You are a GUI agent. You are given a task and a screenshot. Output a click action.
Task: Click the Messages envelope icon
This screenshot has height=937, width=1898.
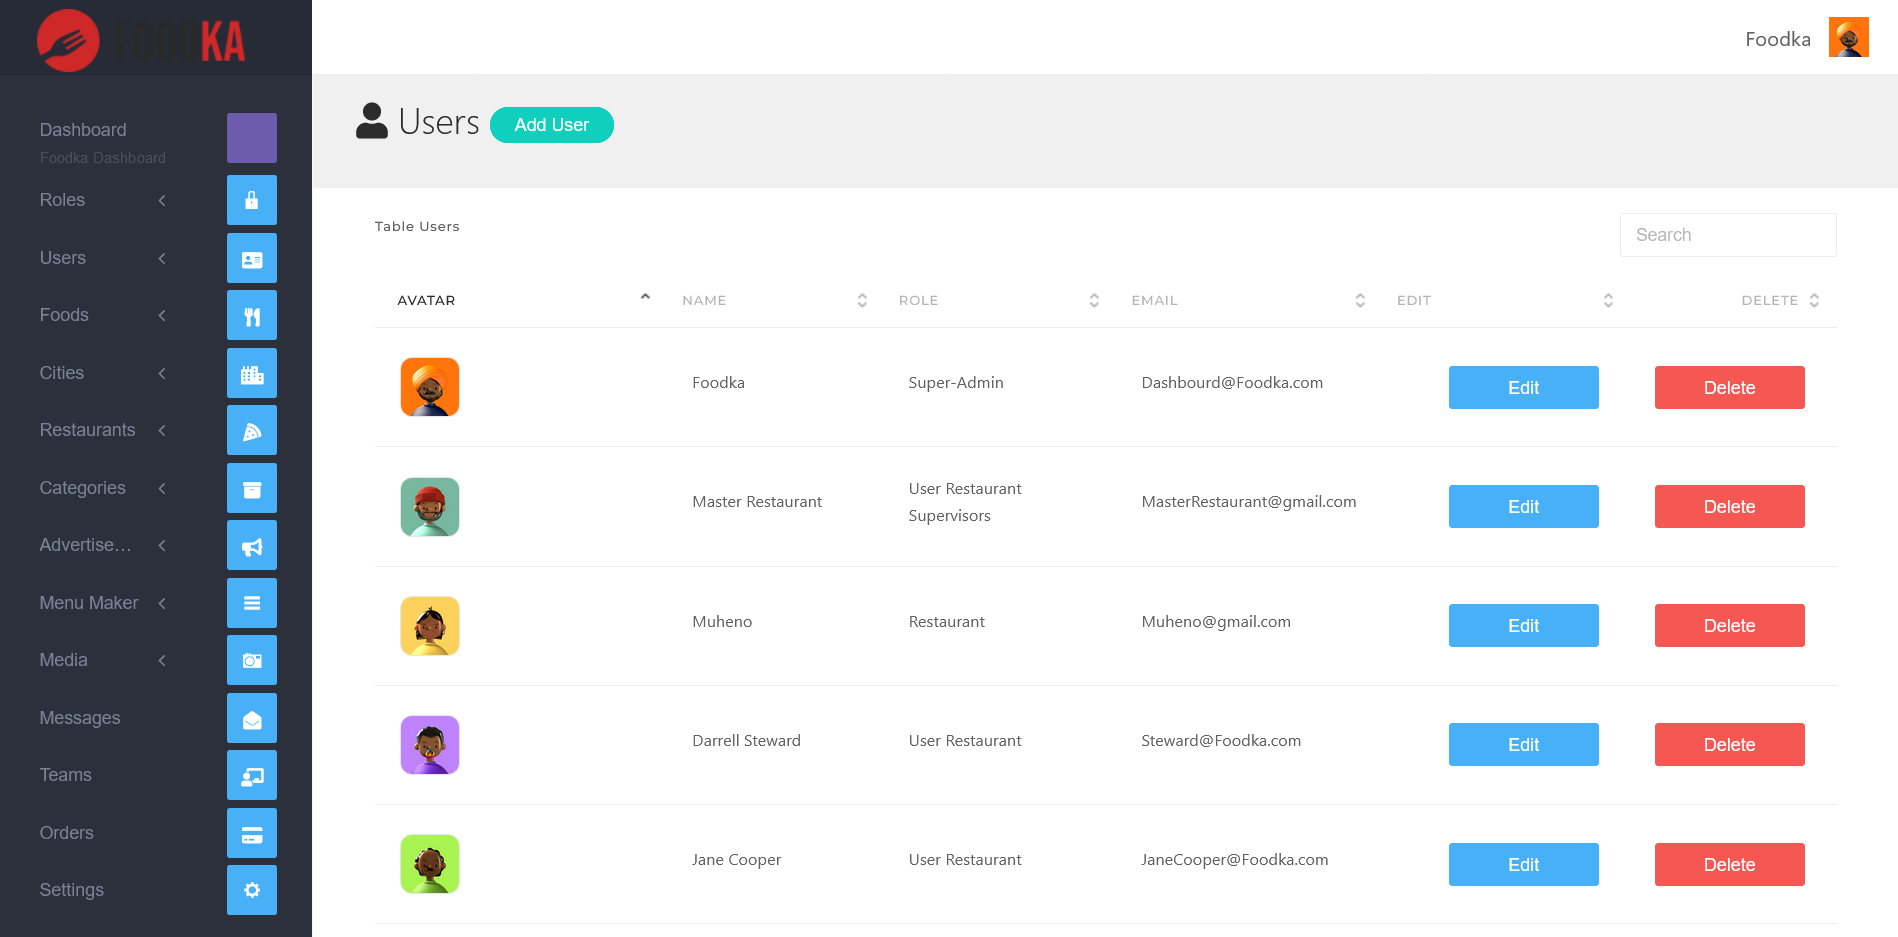pyautogui.click(x=252, y=719)
